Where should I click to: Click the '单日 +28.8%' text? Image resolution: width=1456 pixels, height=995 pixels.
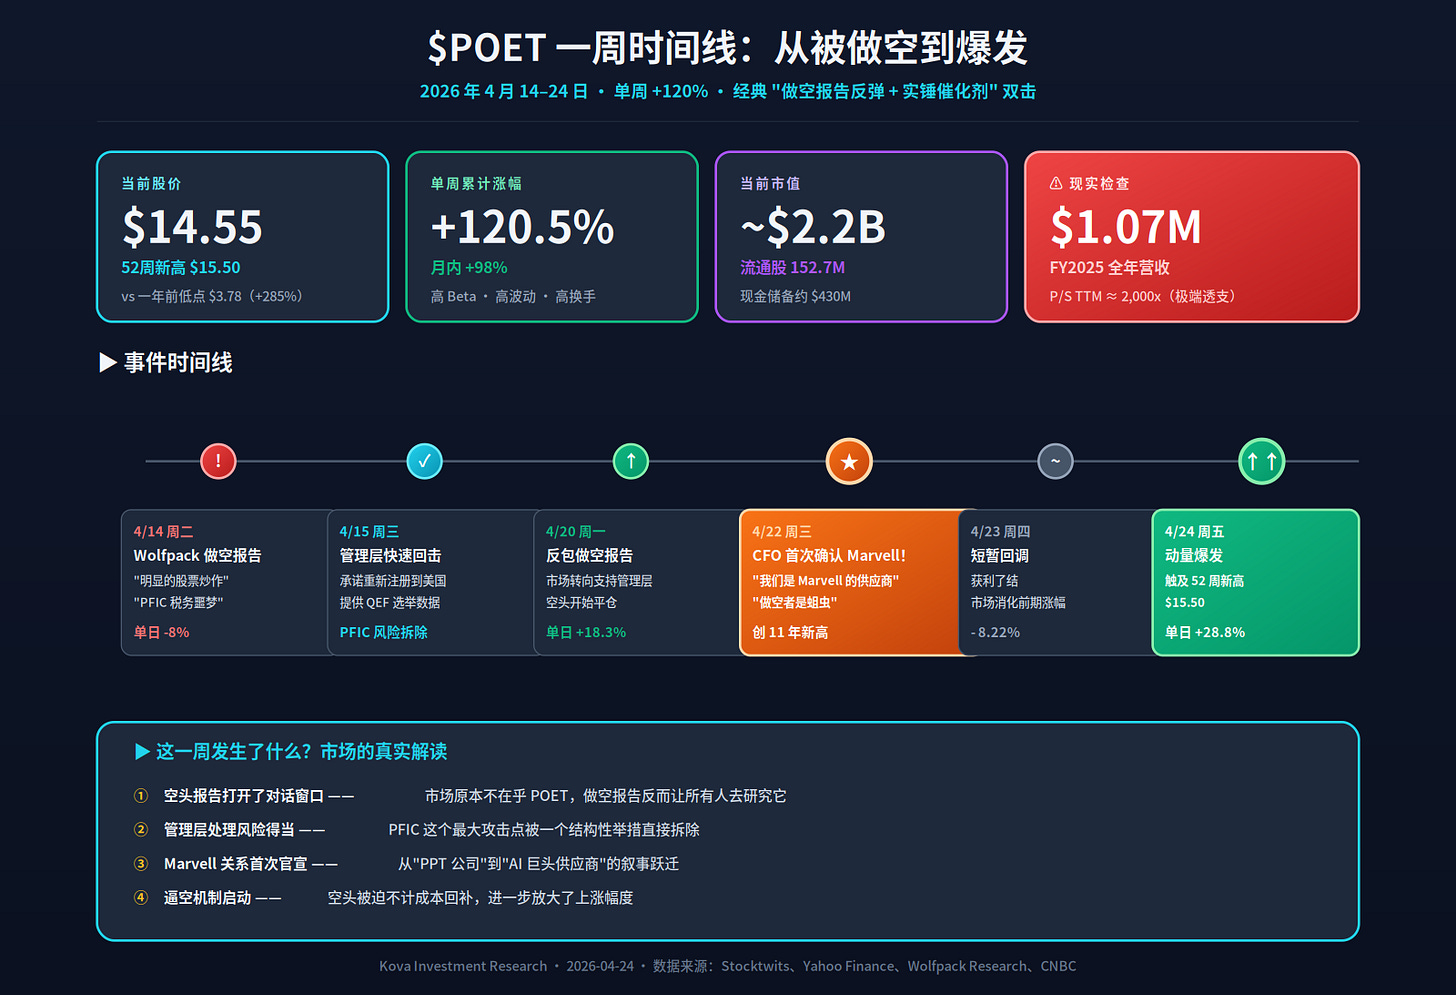pos(1205,632)
